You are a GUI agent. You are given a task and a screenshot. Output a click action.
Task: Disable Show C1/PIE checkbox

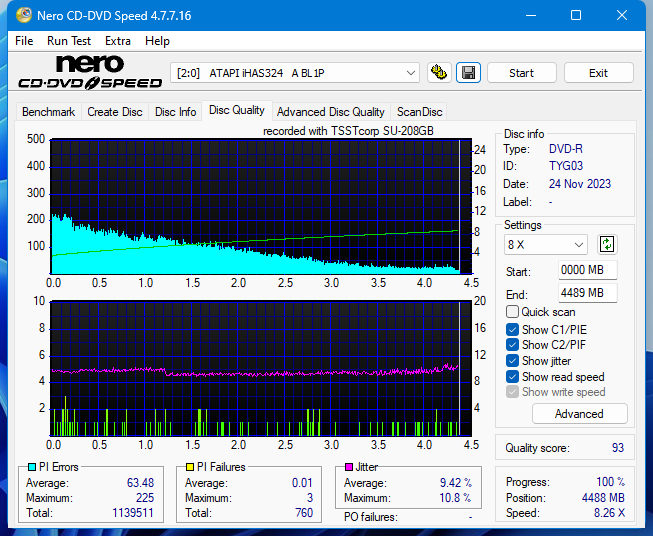click(512, 329)
